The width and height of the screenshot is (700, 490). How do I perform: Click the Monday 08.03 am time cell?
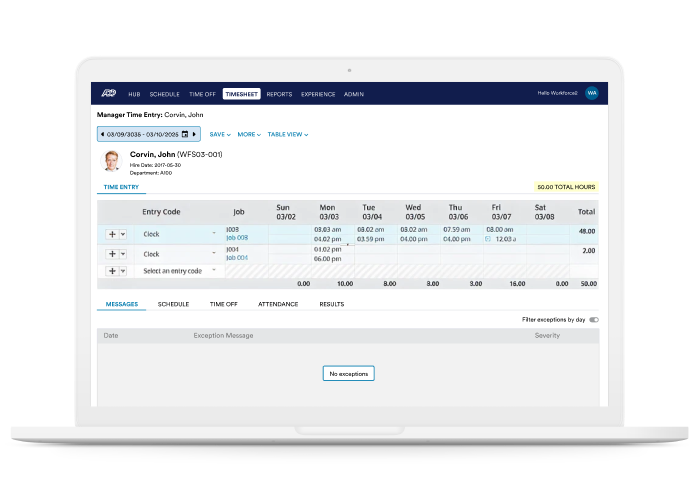(328, 229)
